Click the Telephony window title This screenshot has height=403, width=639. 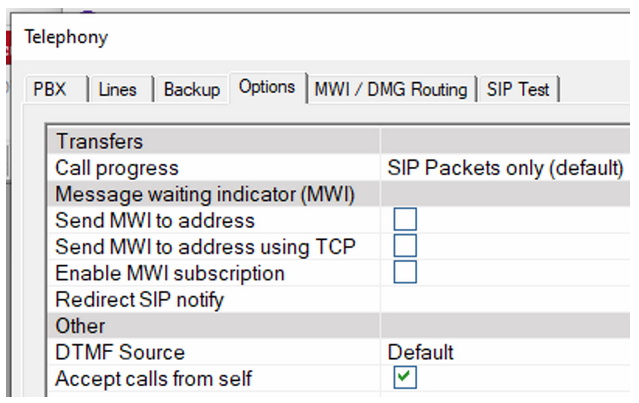coord(67,37)
